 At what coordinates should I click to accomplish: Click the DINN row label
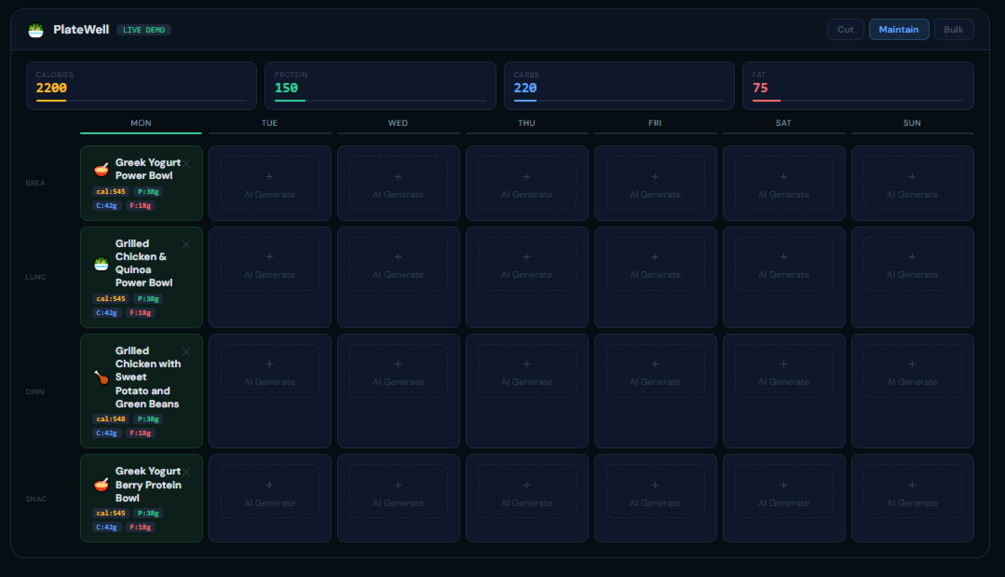(35, 392)
